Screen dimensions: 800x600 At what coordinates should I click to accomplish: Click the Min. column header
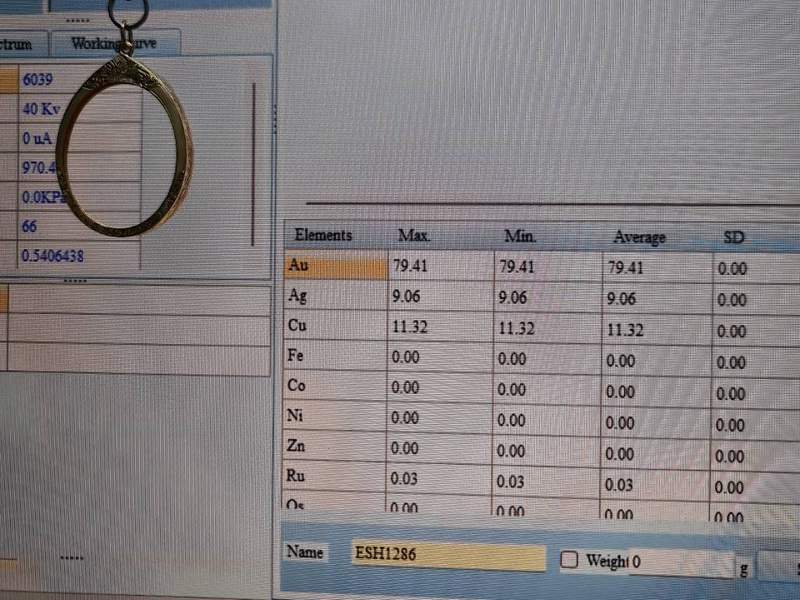tap(520, 237)
